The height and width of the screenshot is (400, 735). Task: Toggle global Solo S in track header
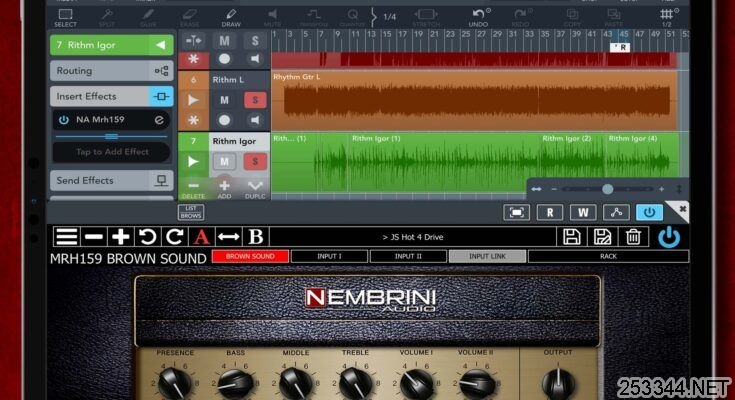[x=255, y=41]
